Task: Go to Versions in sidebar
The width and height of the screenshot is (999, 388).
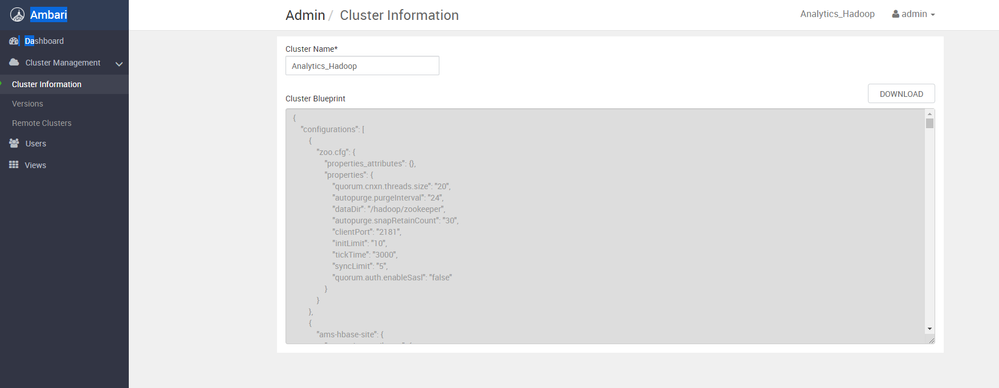Action: point(27,104)
